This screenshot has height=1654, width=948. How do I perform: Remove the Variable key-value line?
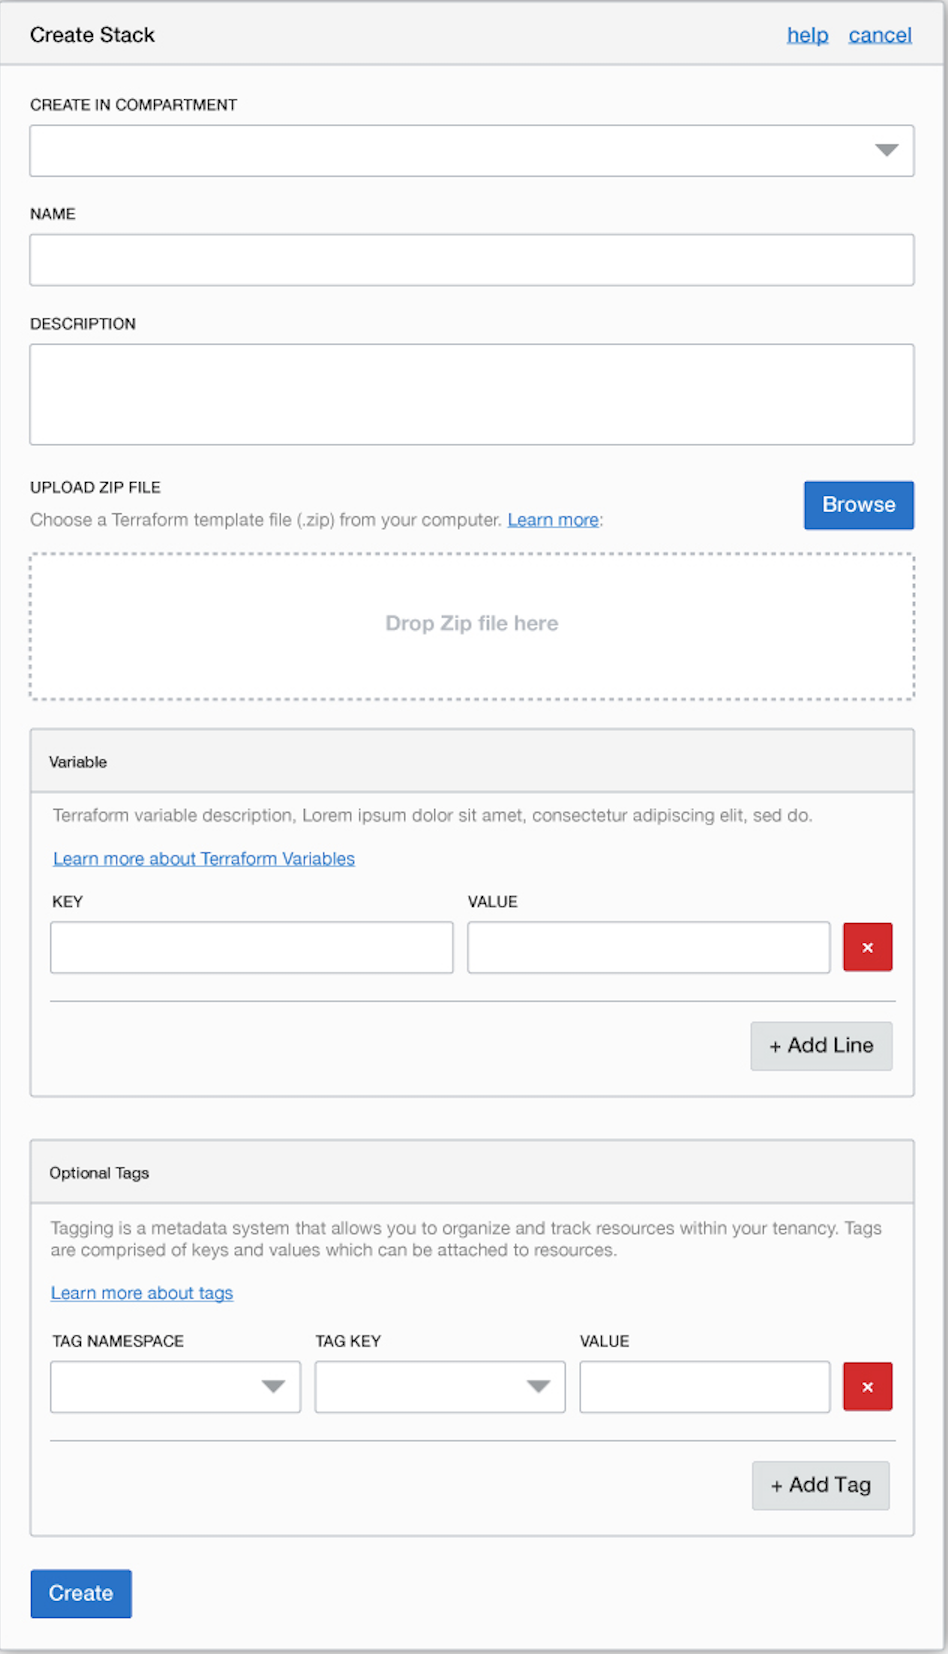(867, 947)
